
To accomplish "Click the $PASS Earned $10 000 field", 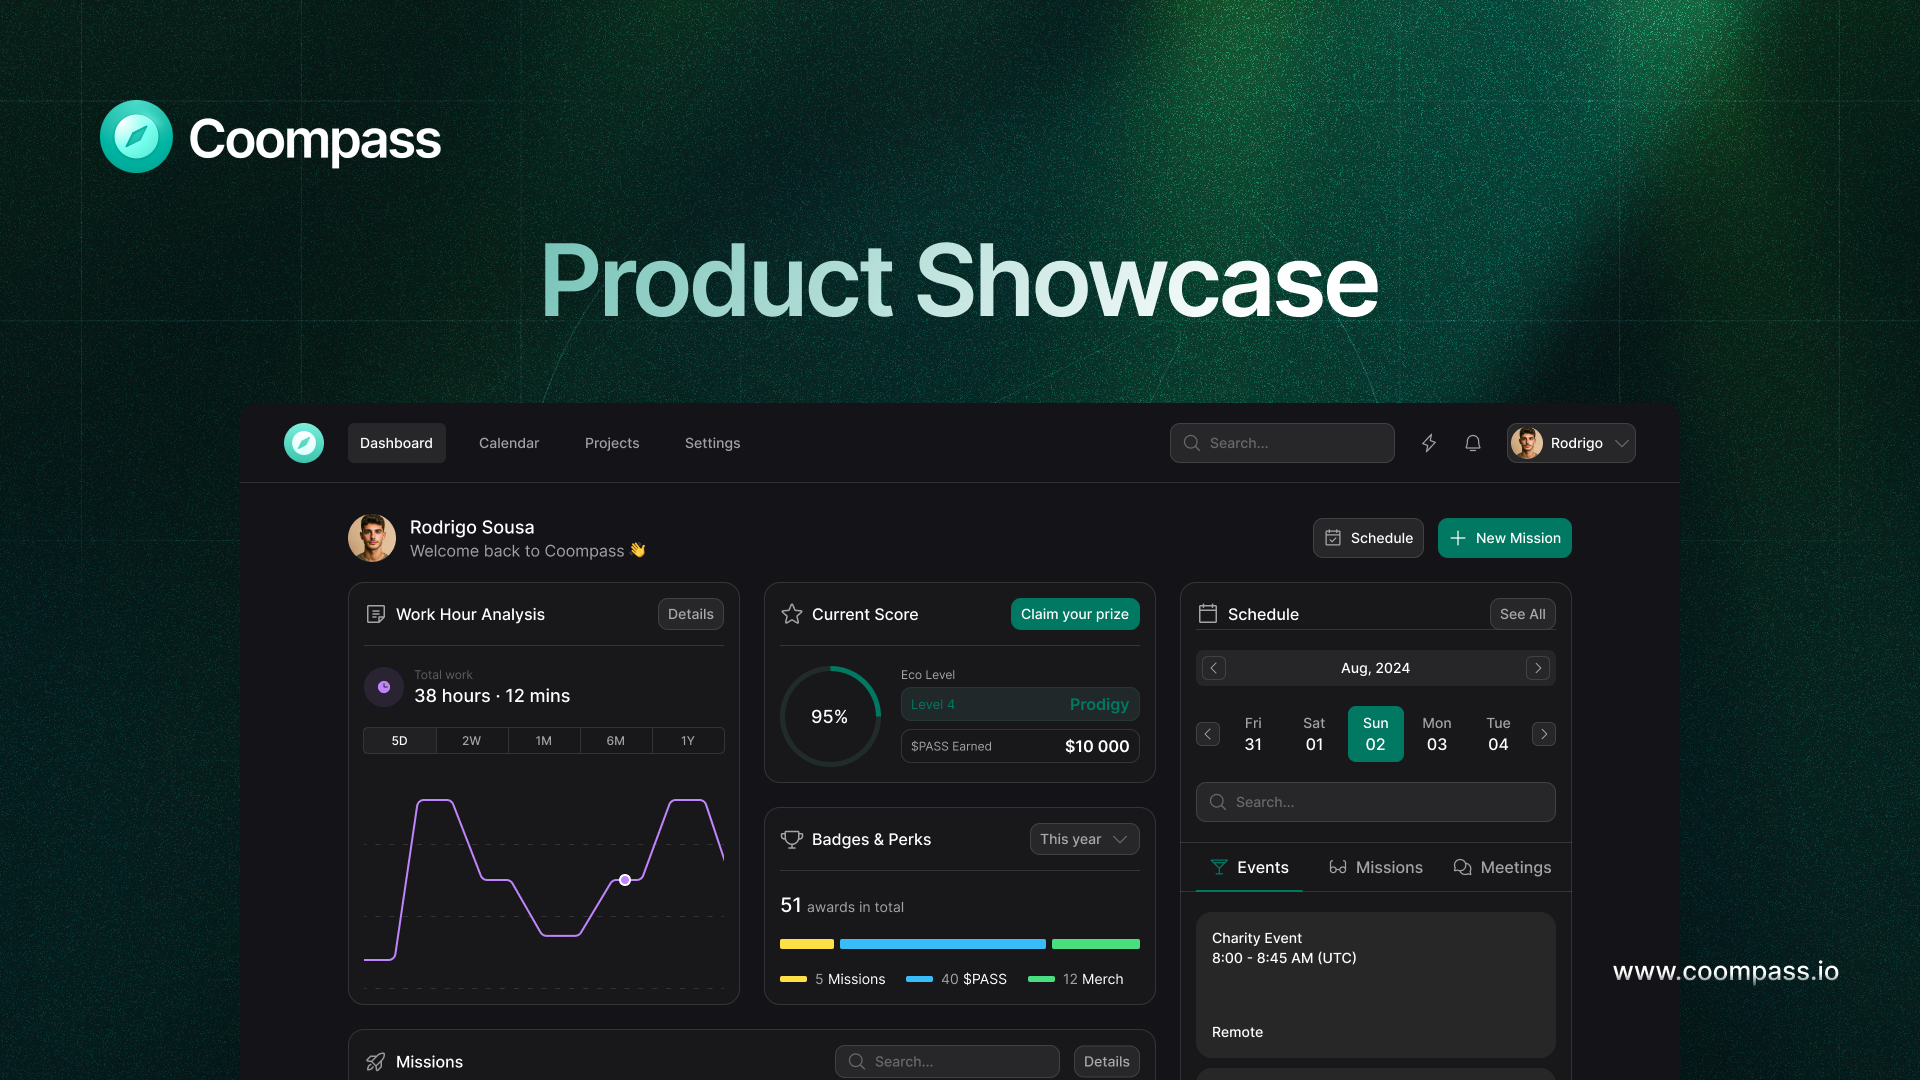I will 1020,746.
